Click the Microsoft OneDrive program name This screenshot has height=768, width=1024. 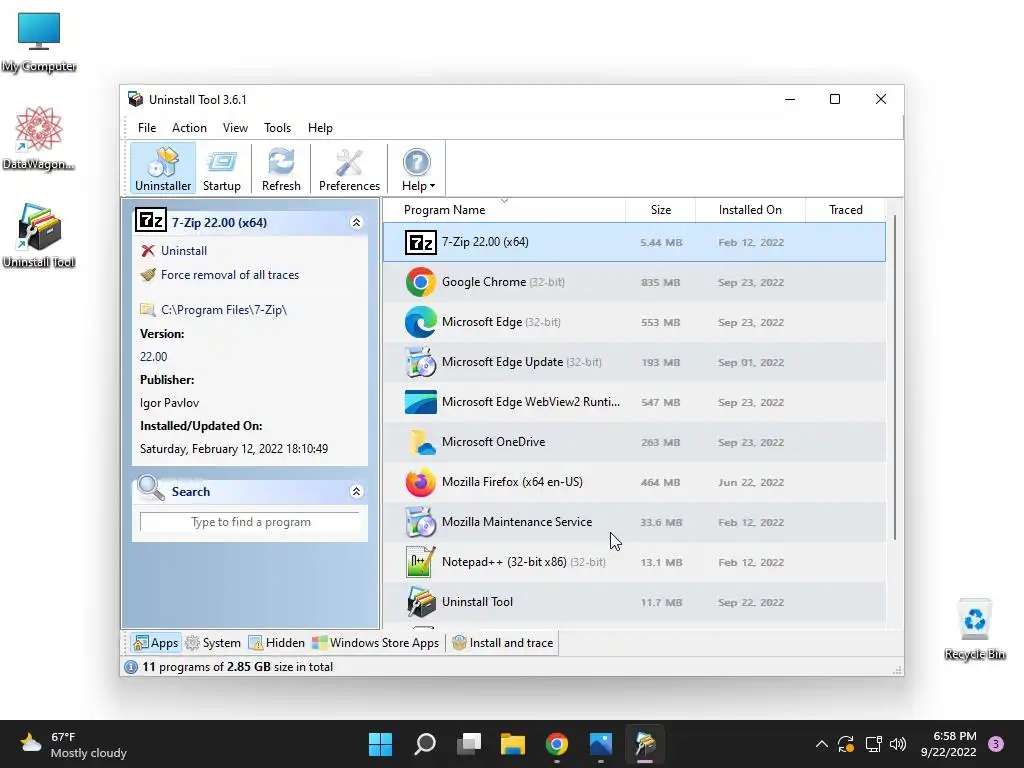coord(494,442)
